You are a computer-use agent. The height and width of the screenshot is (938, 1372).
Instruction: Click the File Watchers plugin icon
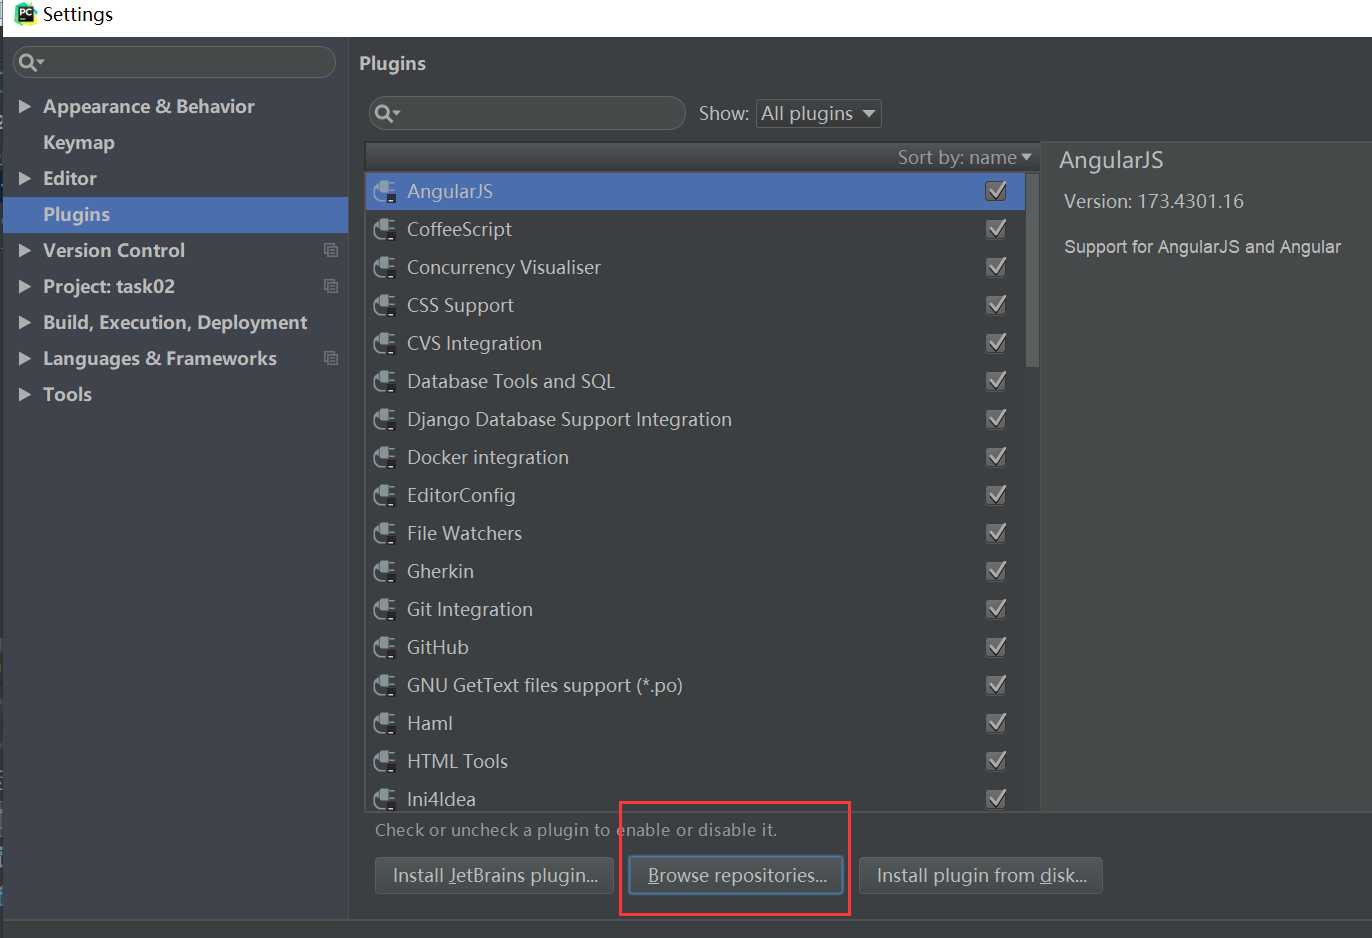(385, 534)
